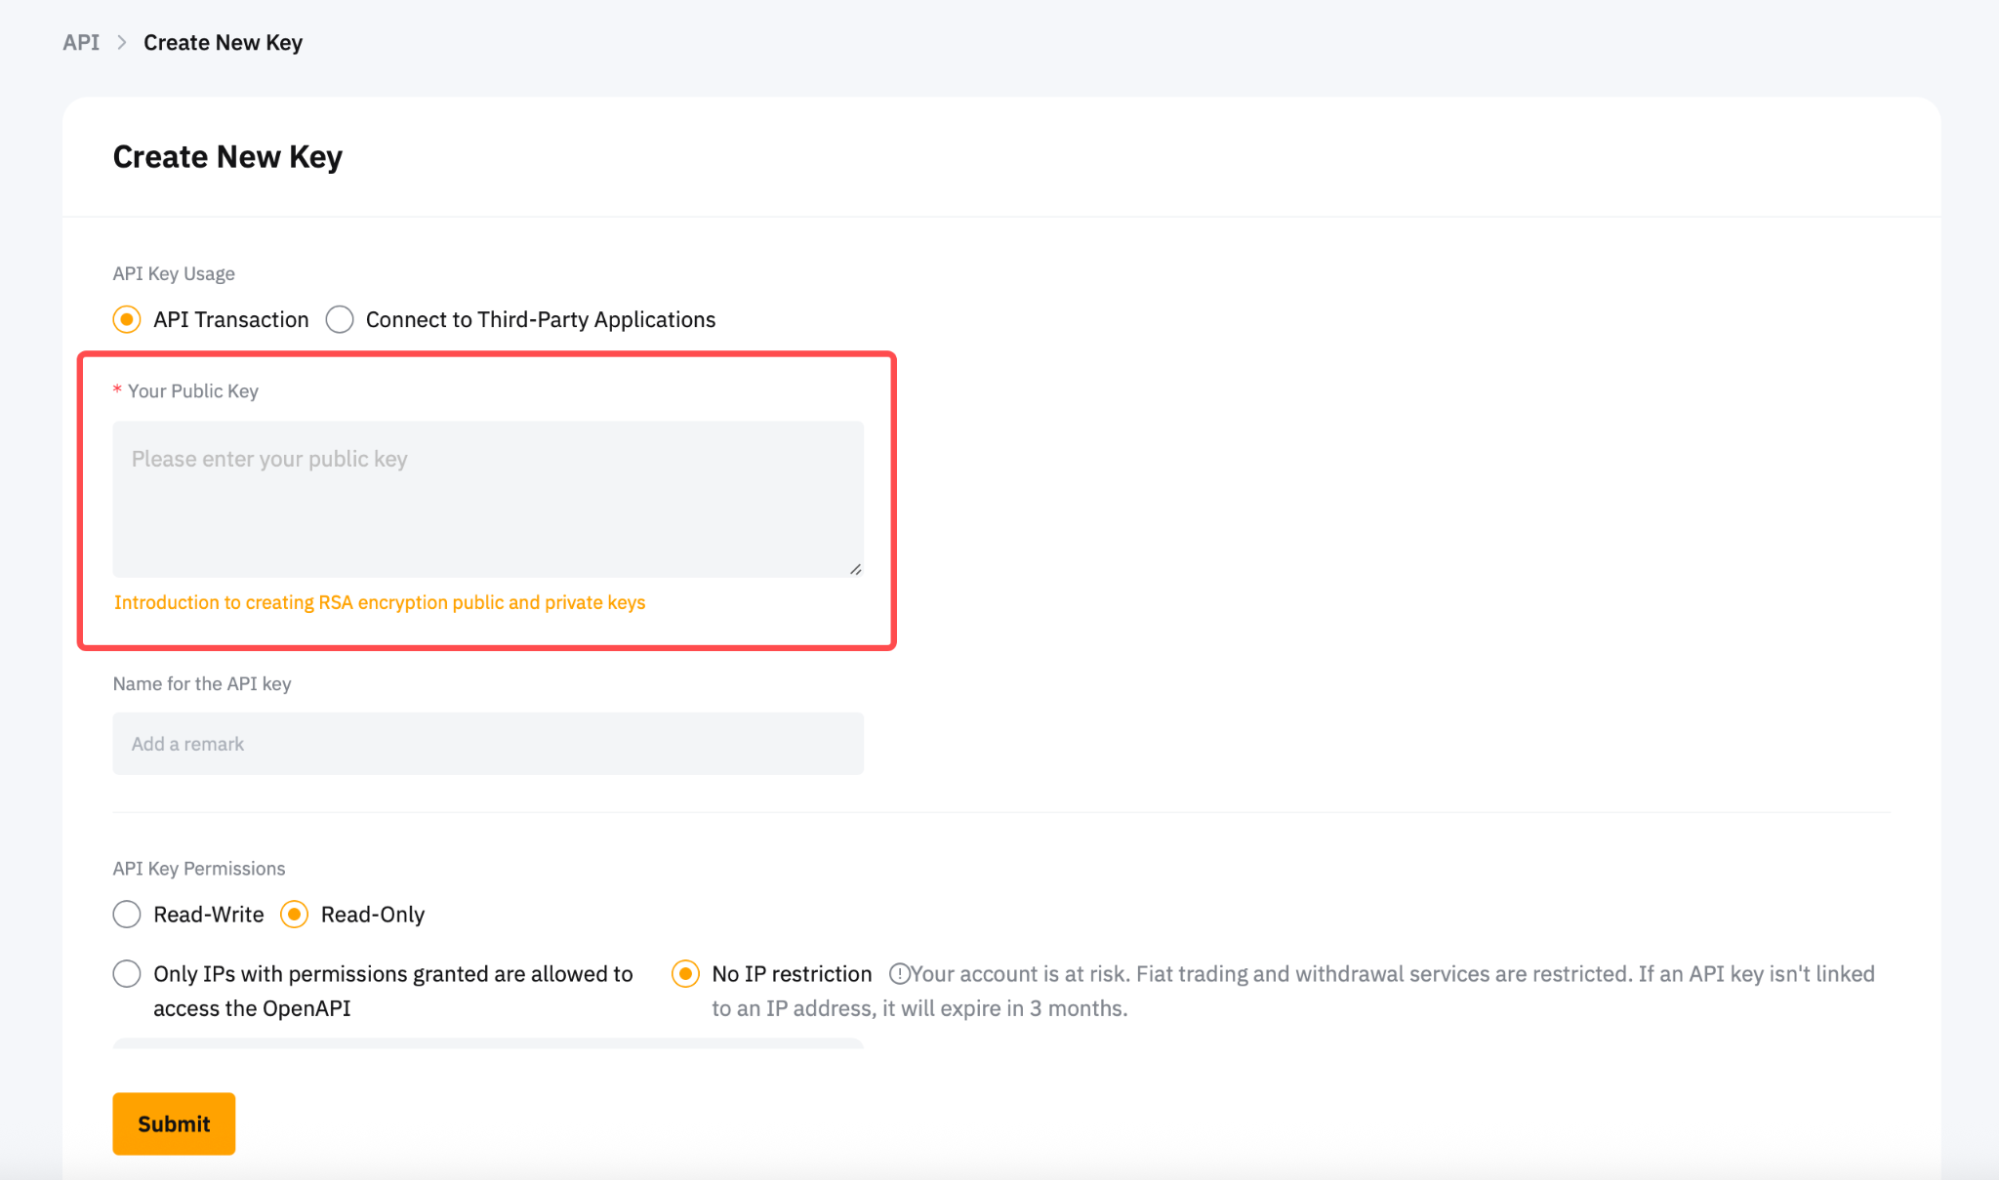Click the textarea resize handle corner
1999x1181 pixels.
click(855, 569)
